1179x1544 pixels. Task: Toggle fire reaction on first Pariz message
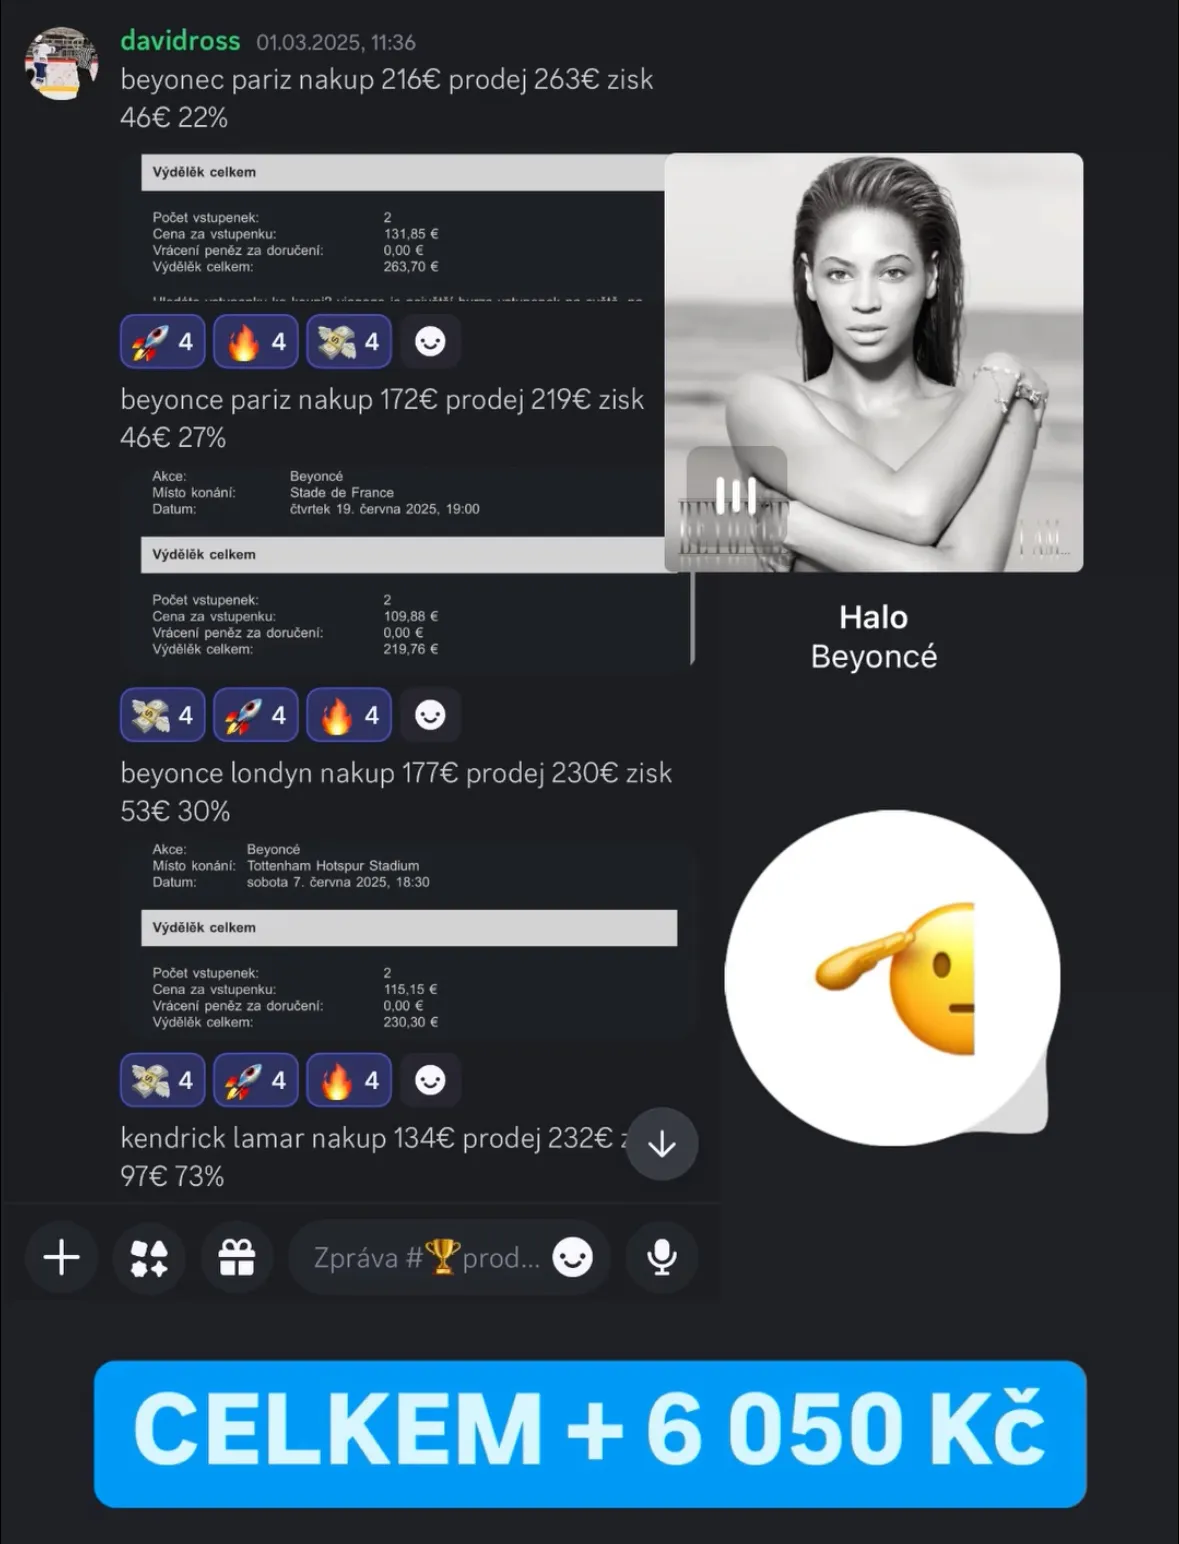click(256, 341)
